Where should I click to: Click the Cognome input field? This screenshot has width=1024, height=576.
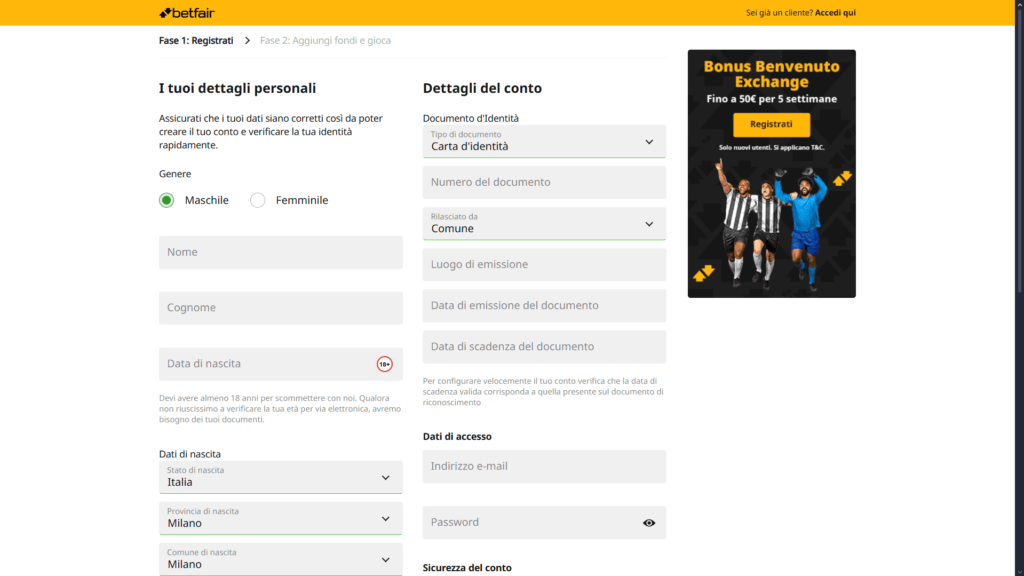pyautogui.click(x=280, y=307)
